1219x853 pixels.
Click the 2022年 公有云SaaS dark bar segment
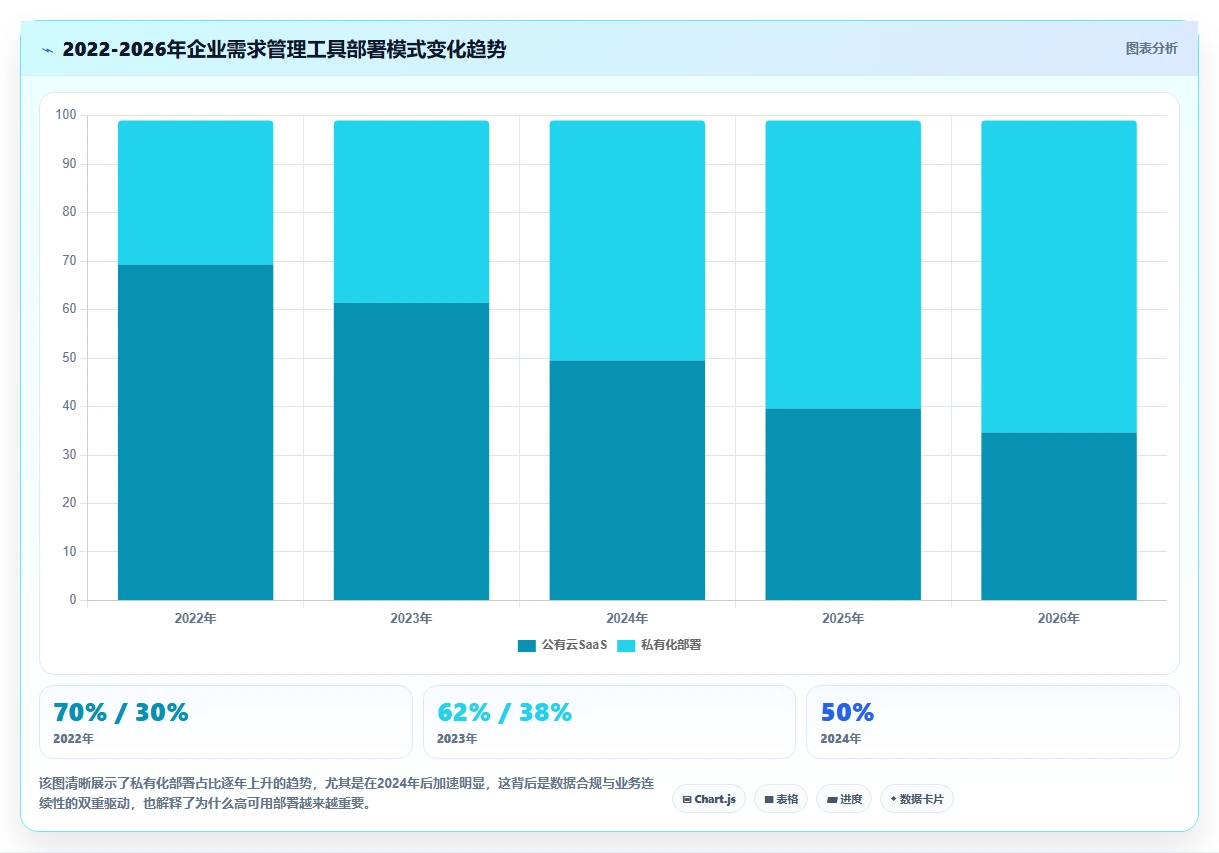pos(195,432)
